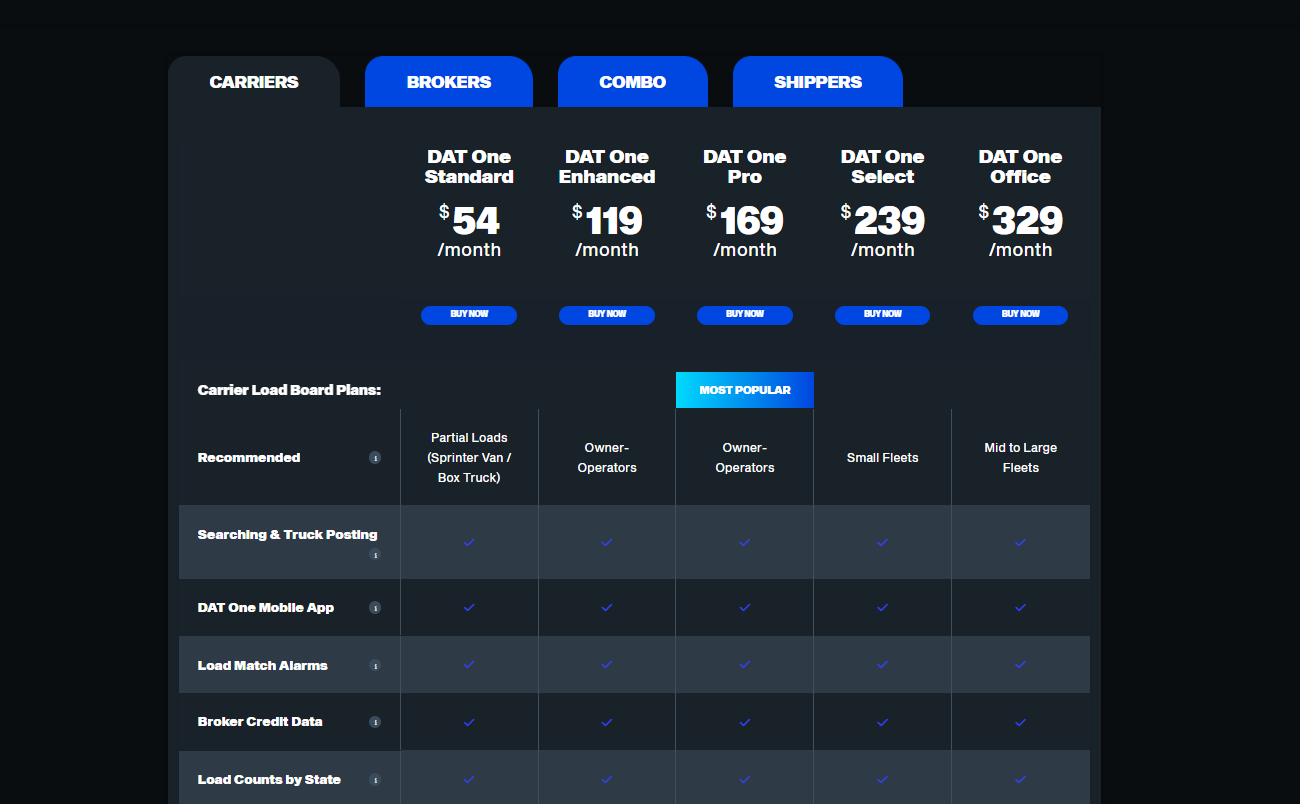Click the $329 /month price

1021,231
